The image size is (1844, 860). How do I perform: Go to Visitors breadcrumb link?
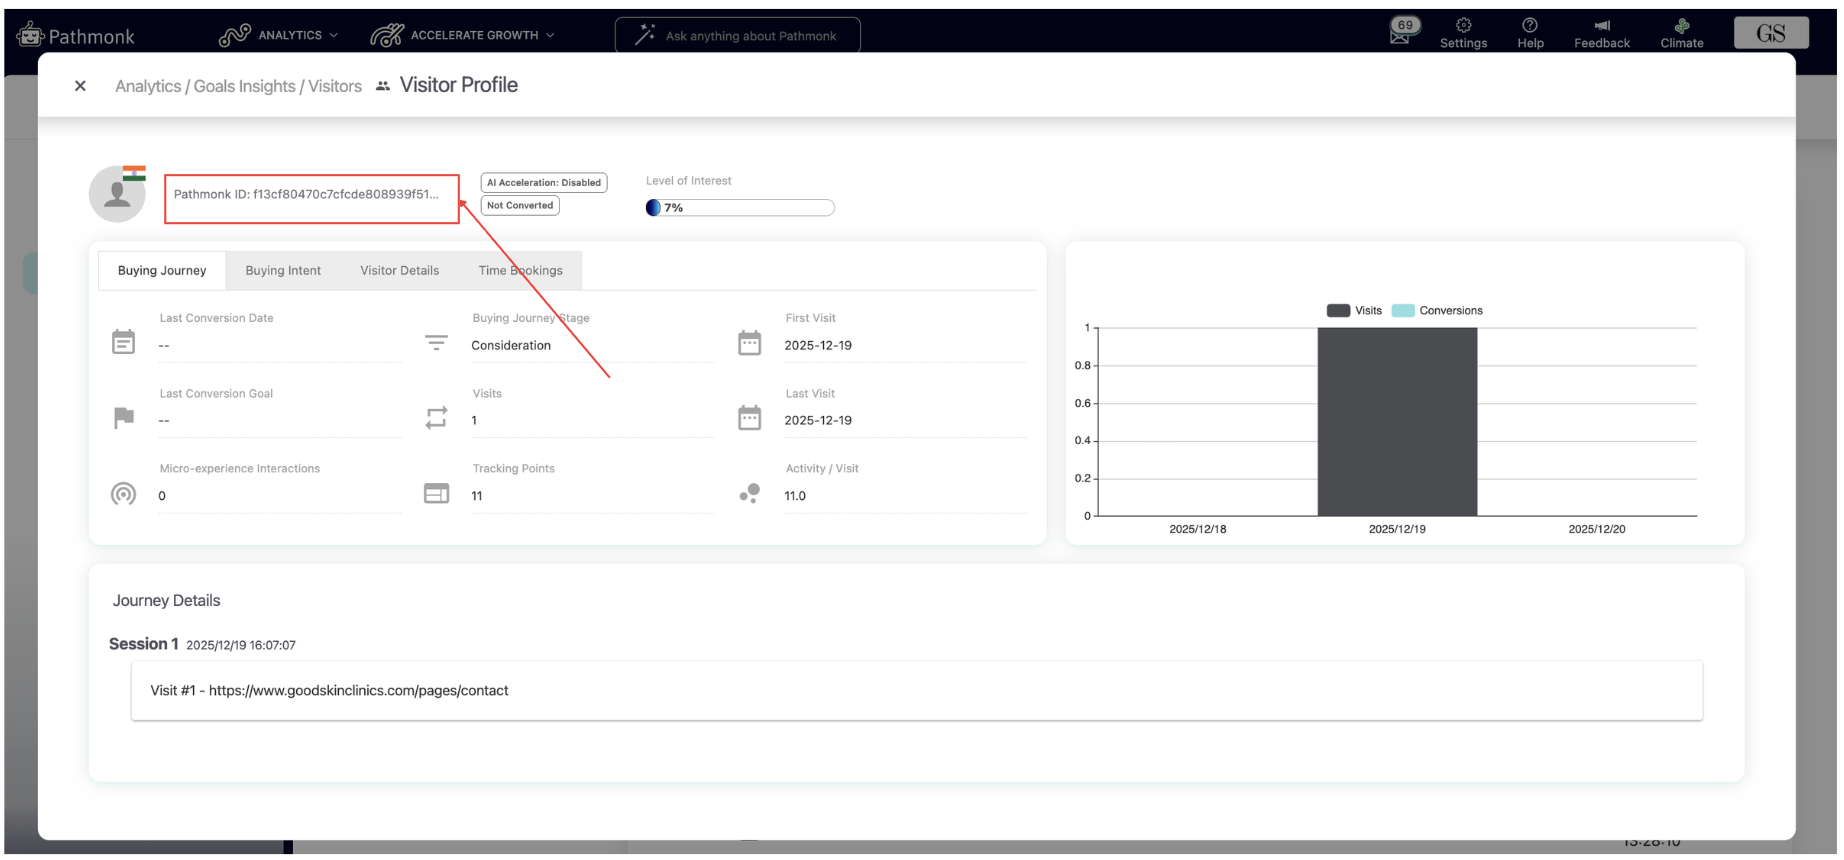335,86
